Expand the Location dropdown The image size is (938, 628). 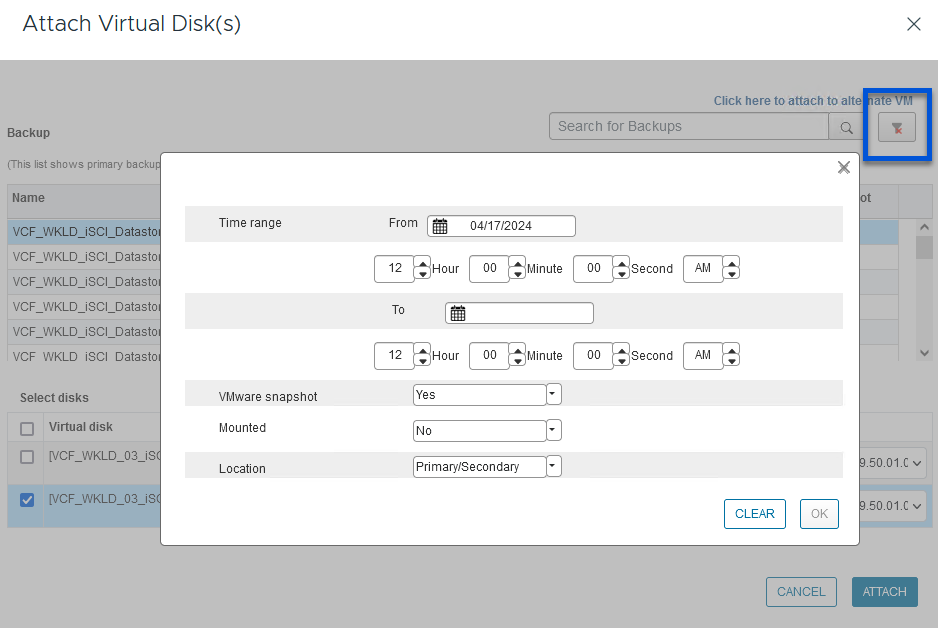[554, 466]
